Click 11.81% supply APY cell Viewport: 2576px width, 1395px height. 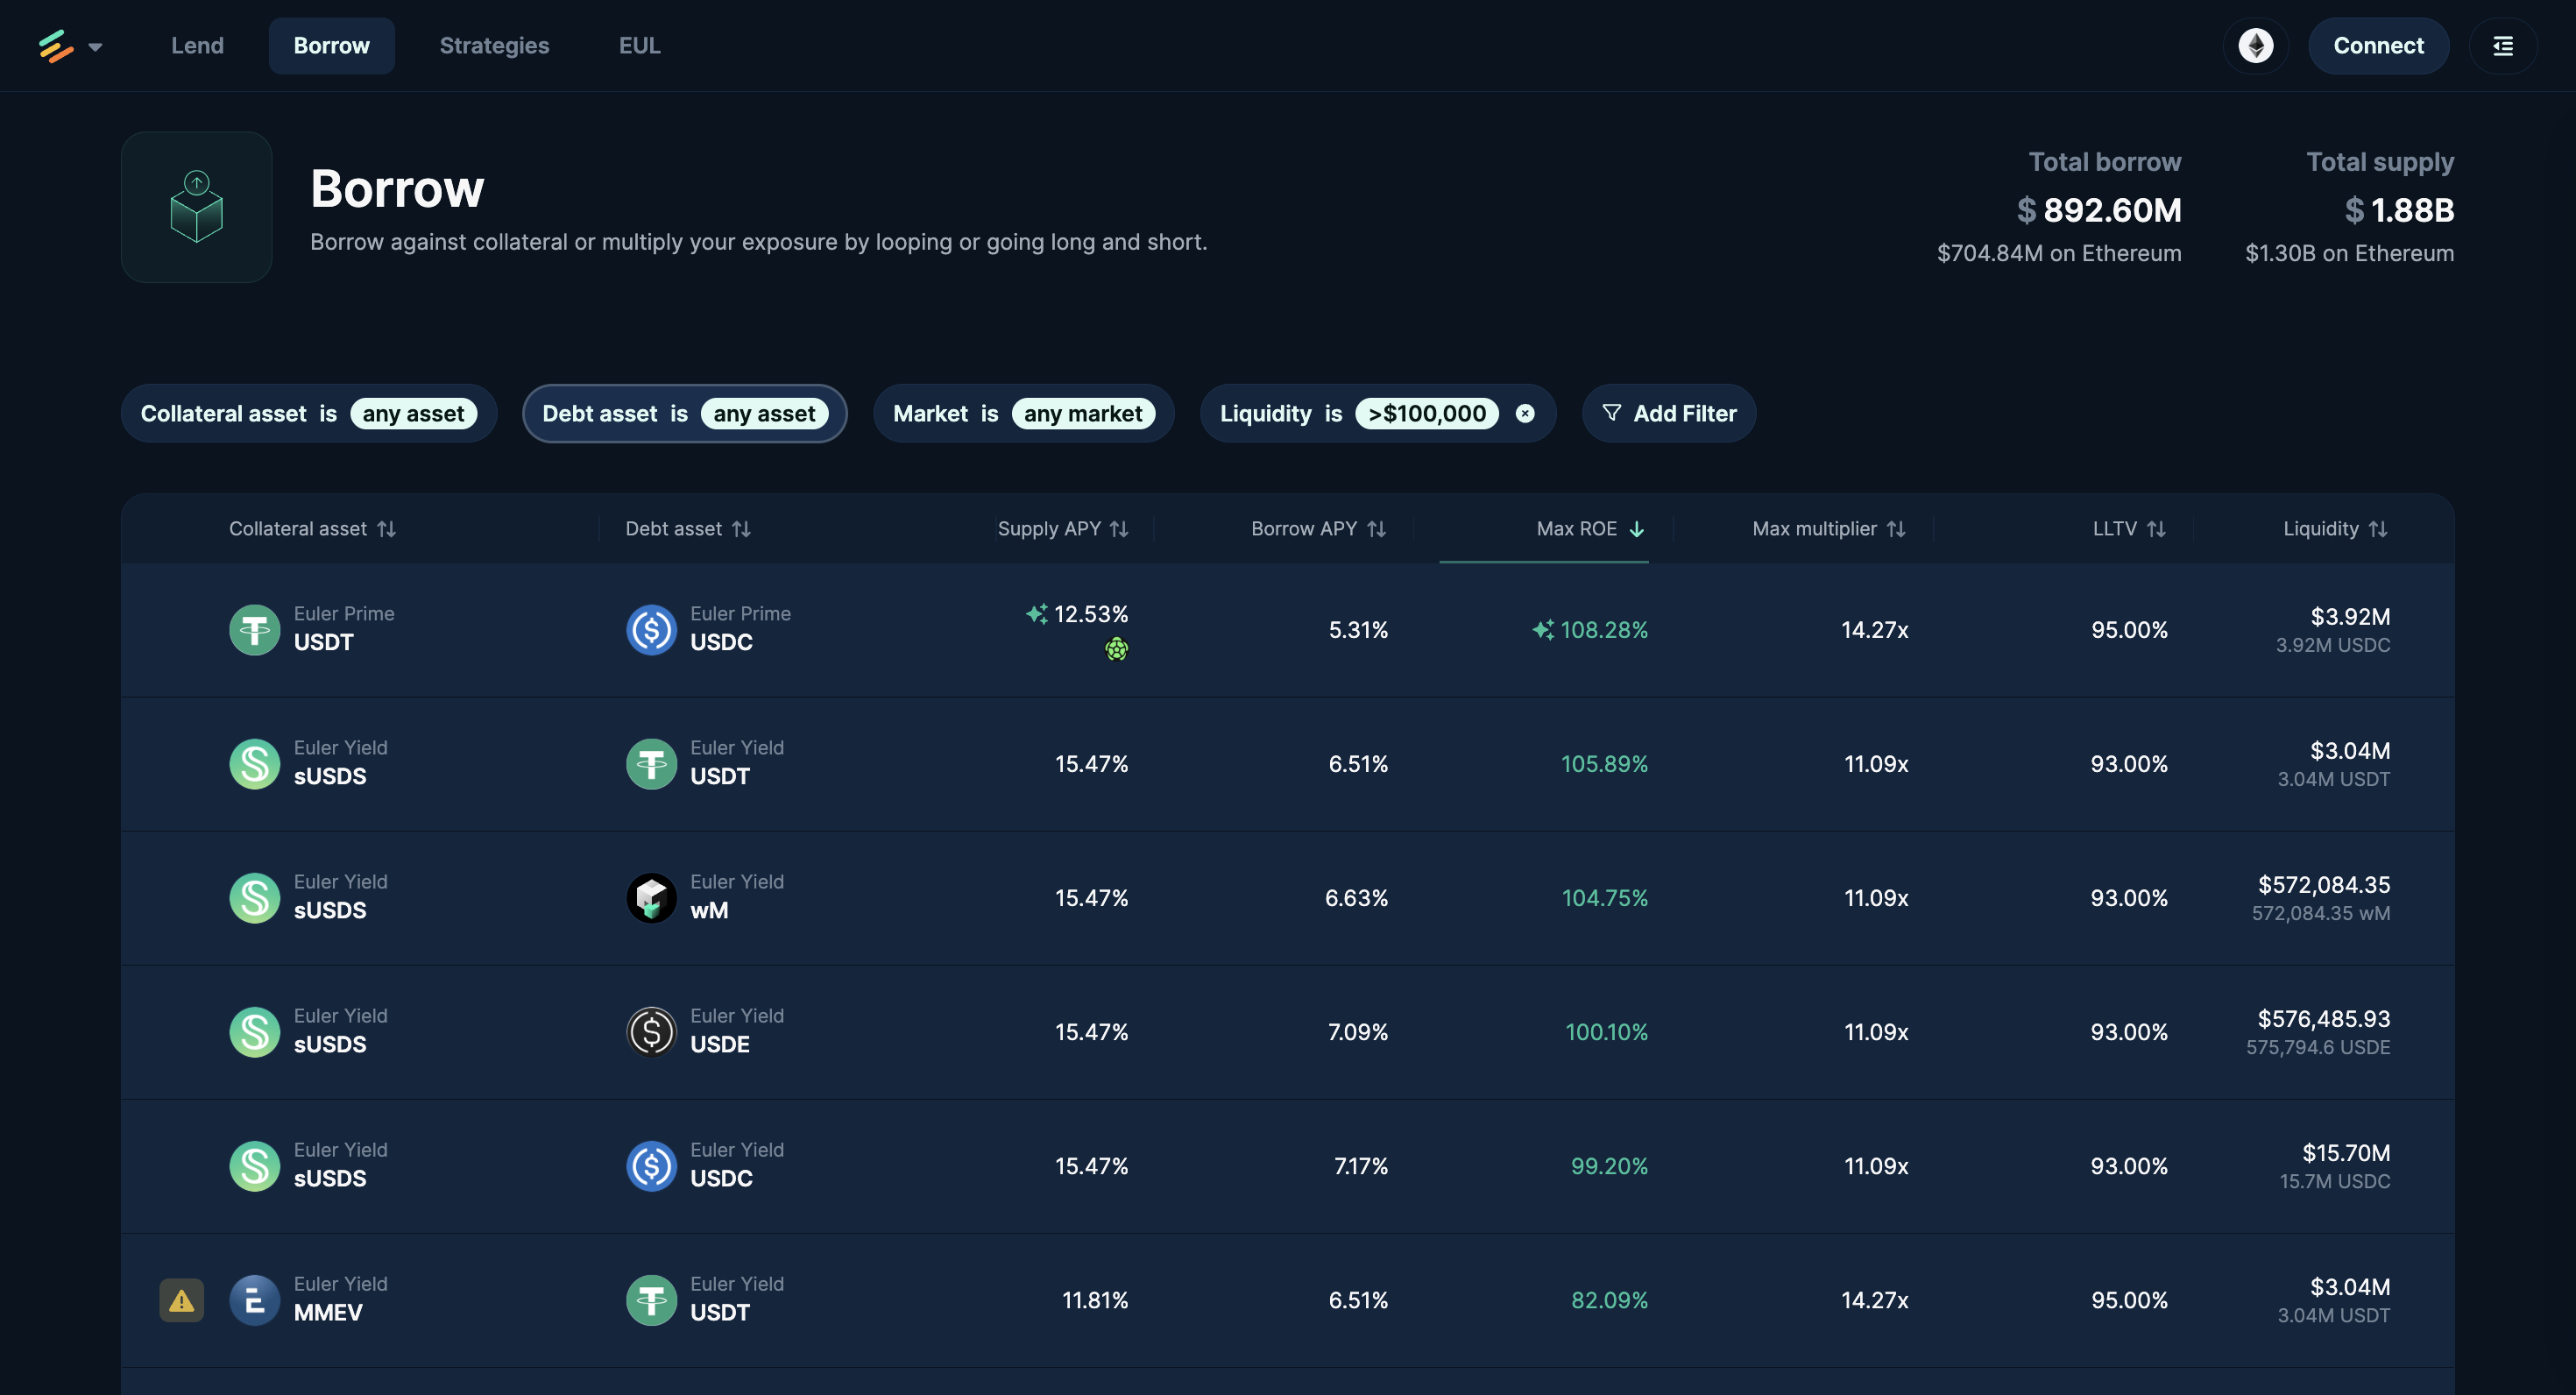[x=1094, y=1299]
